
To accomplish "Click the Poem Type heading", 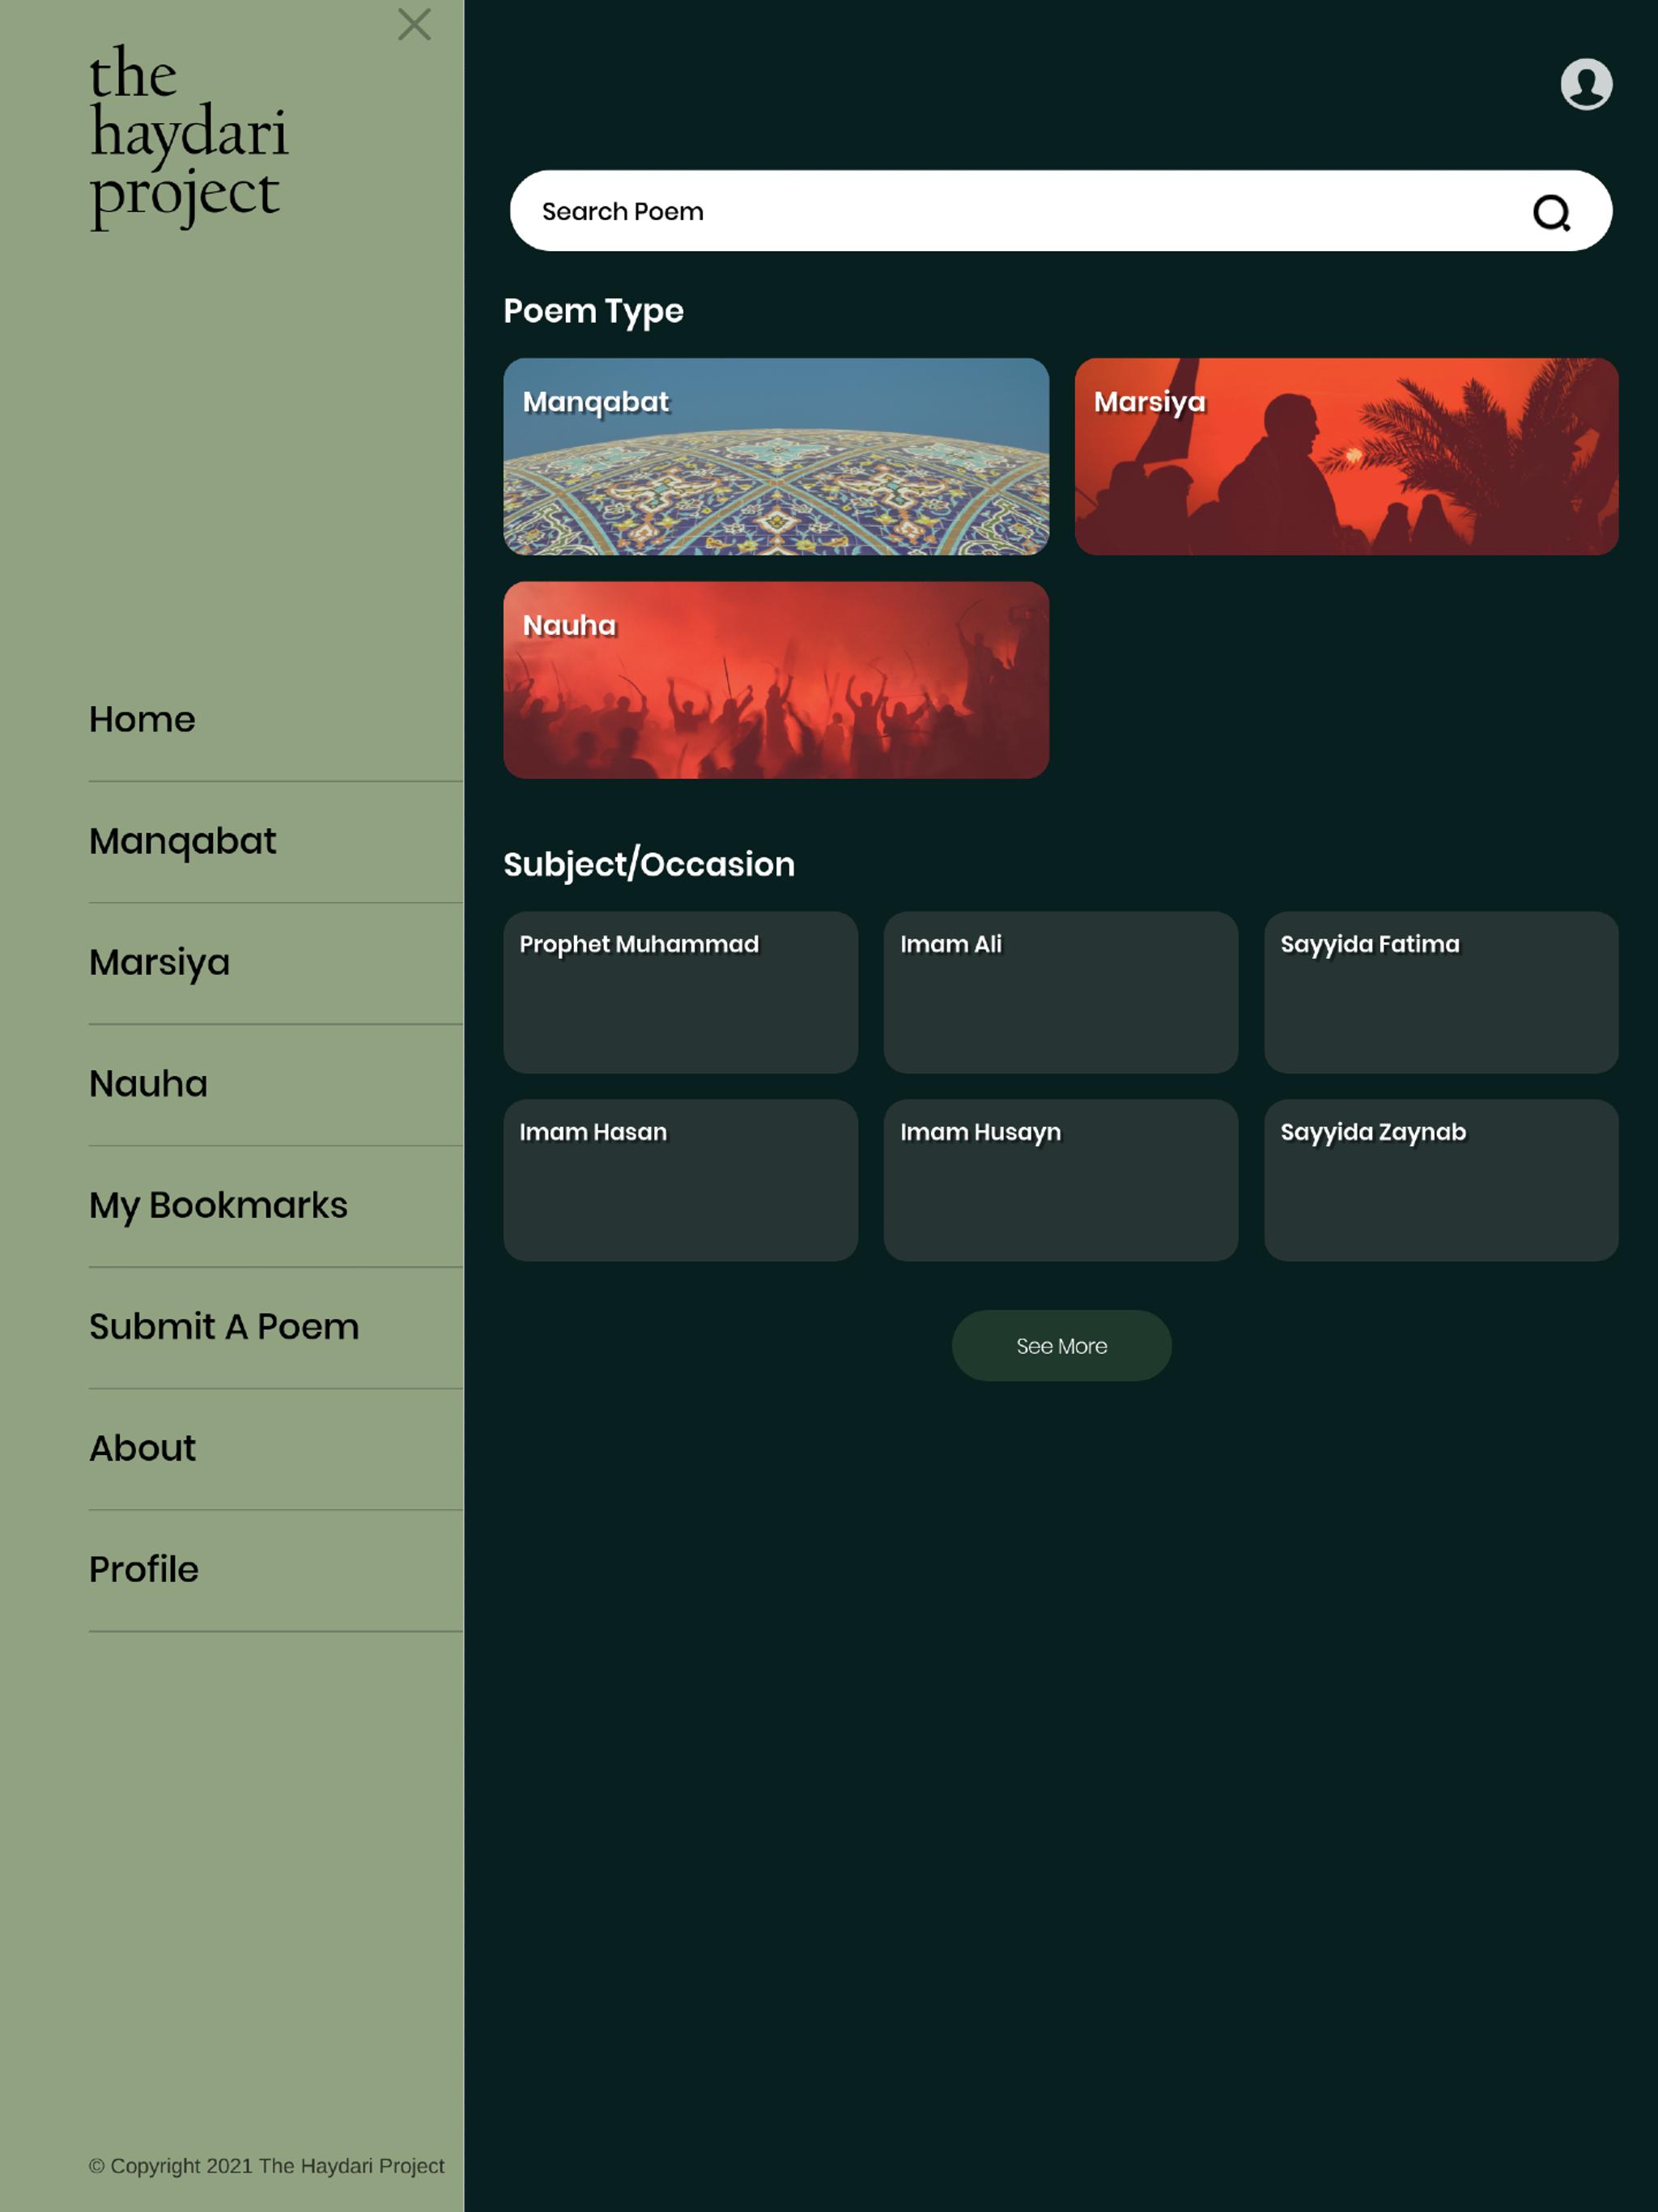I will (593, 311).
